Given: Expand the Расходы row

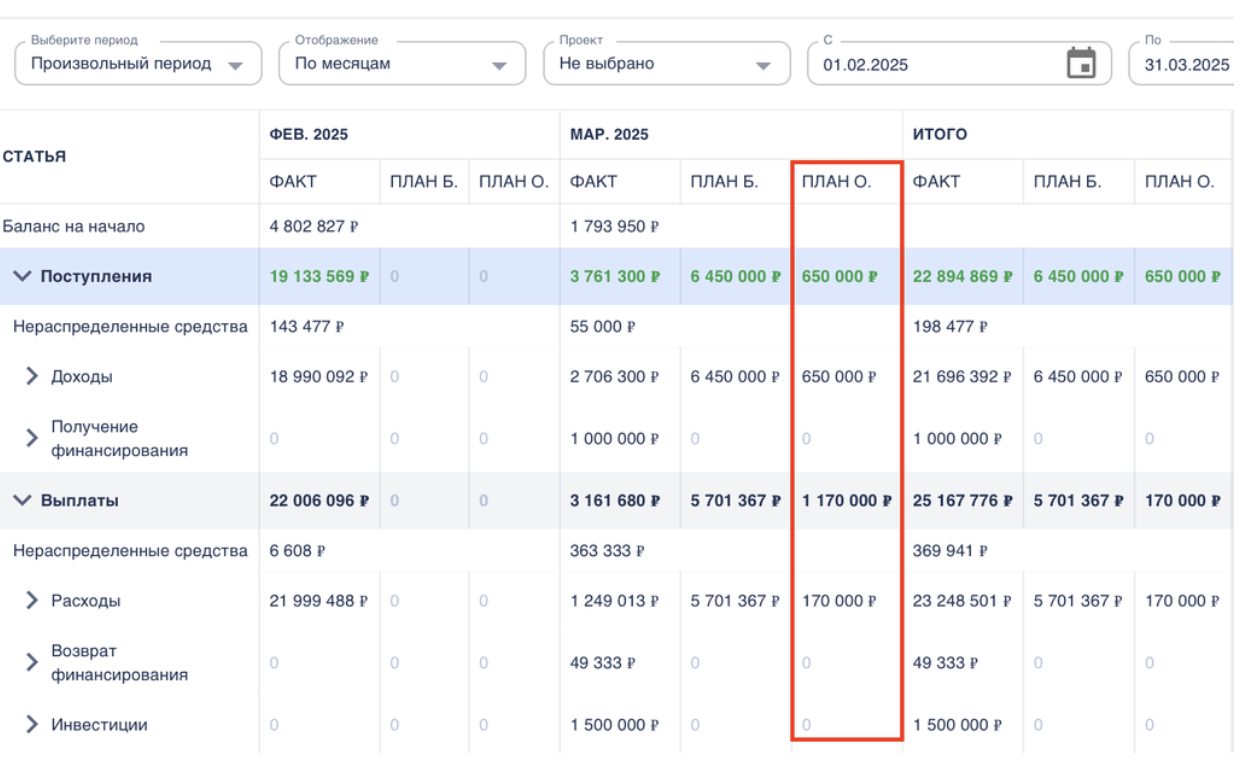Looking at the screenshot, I should click(x=32, y=601).
